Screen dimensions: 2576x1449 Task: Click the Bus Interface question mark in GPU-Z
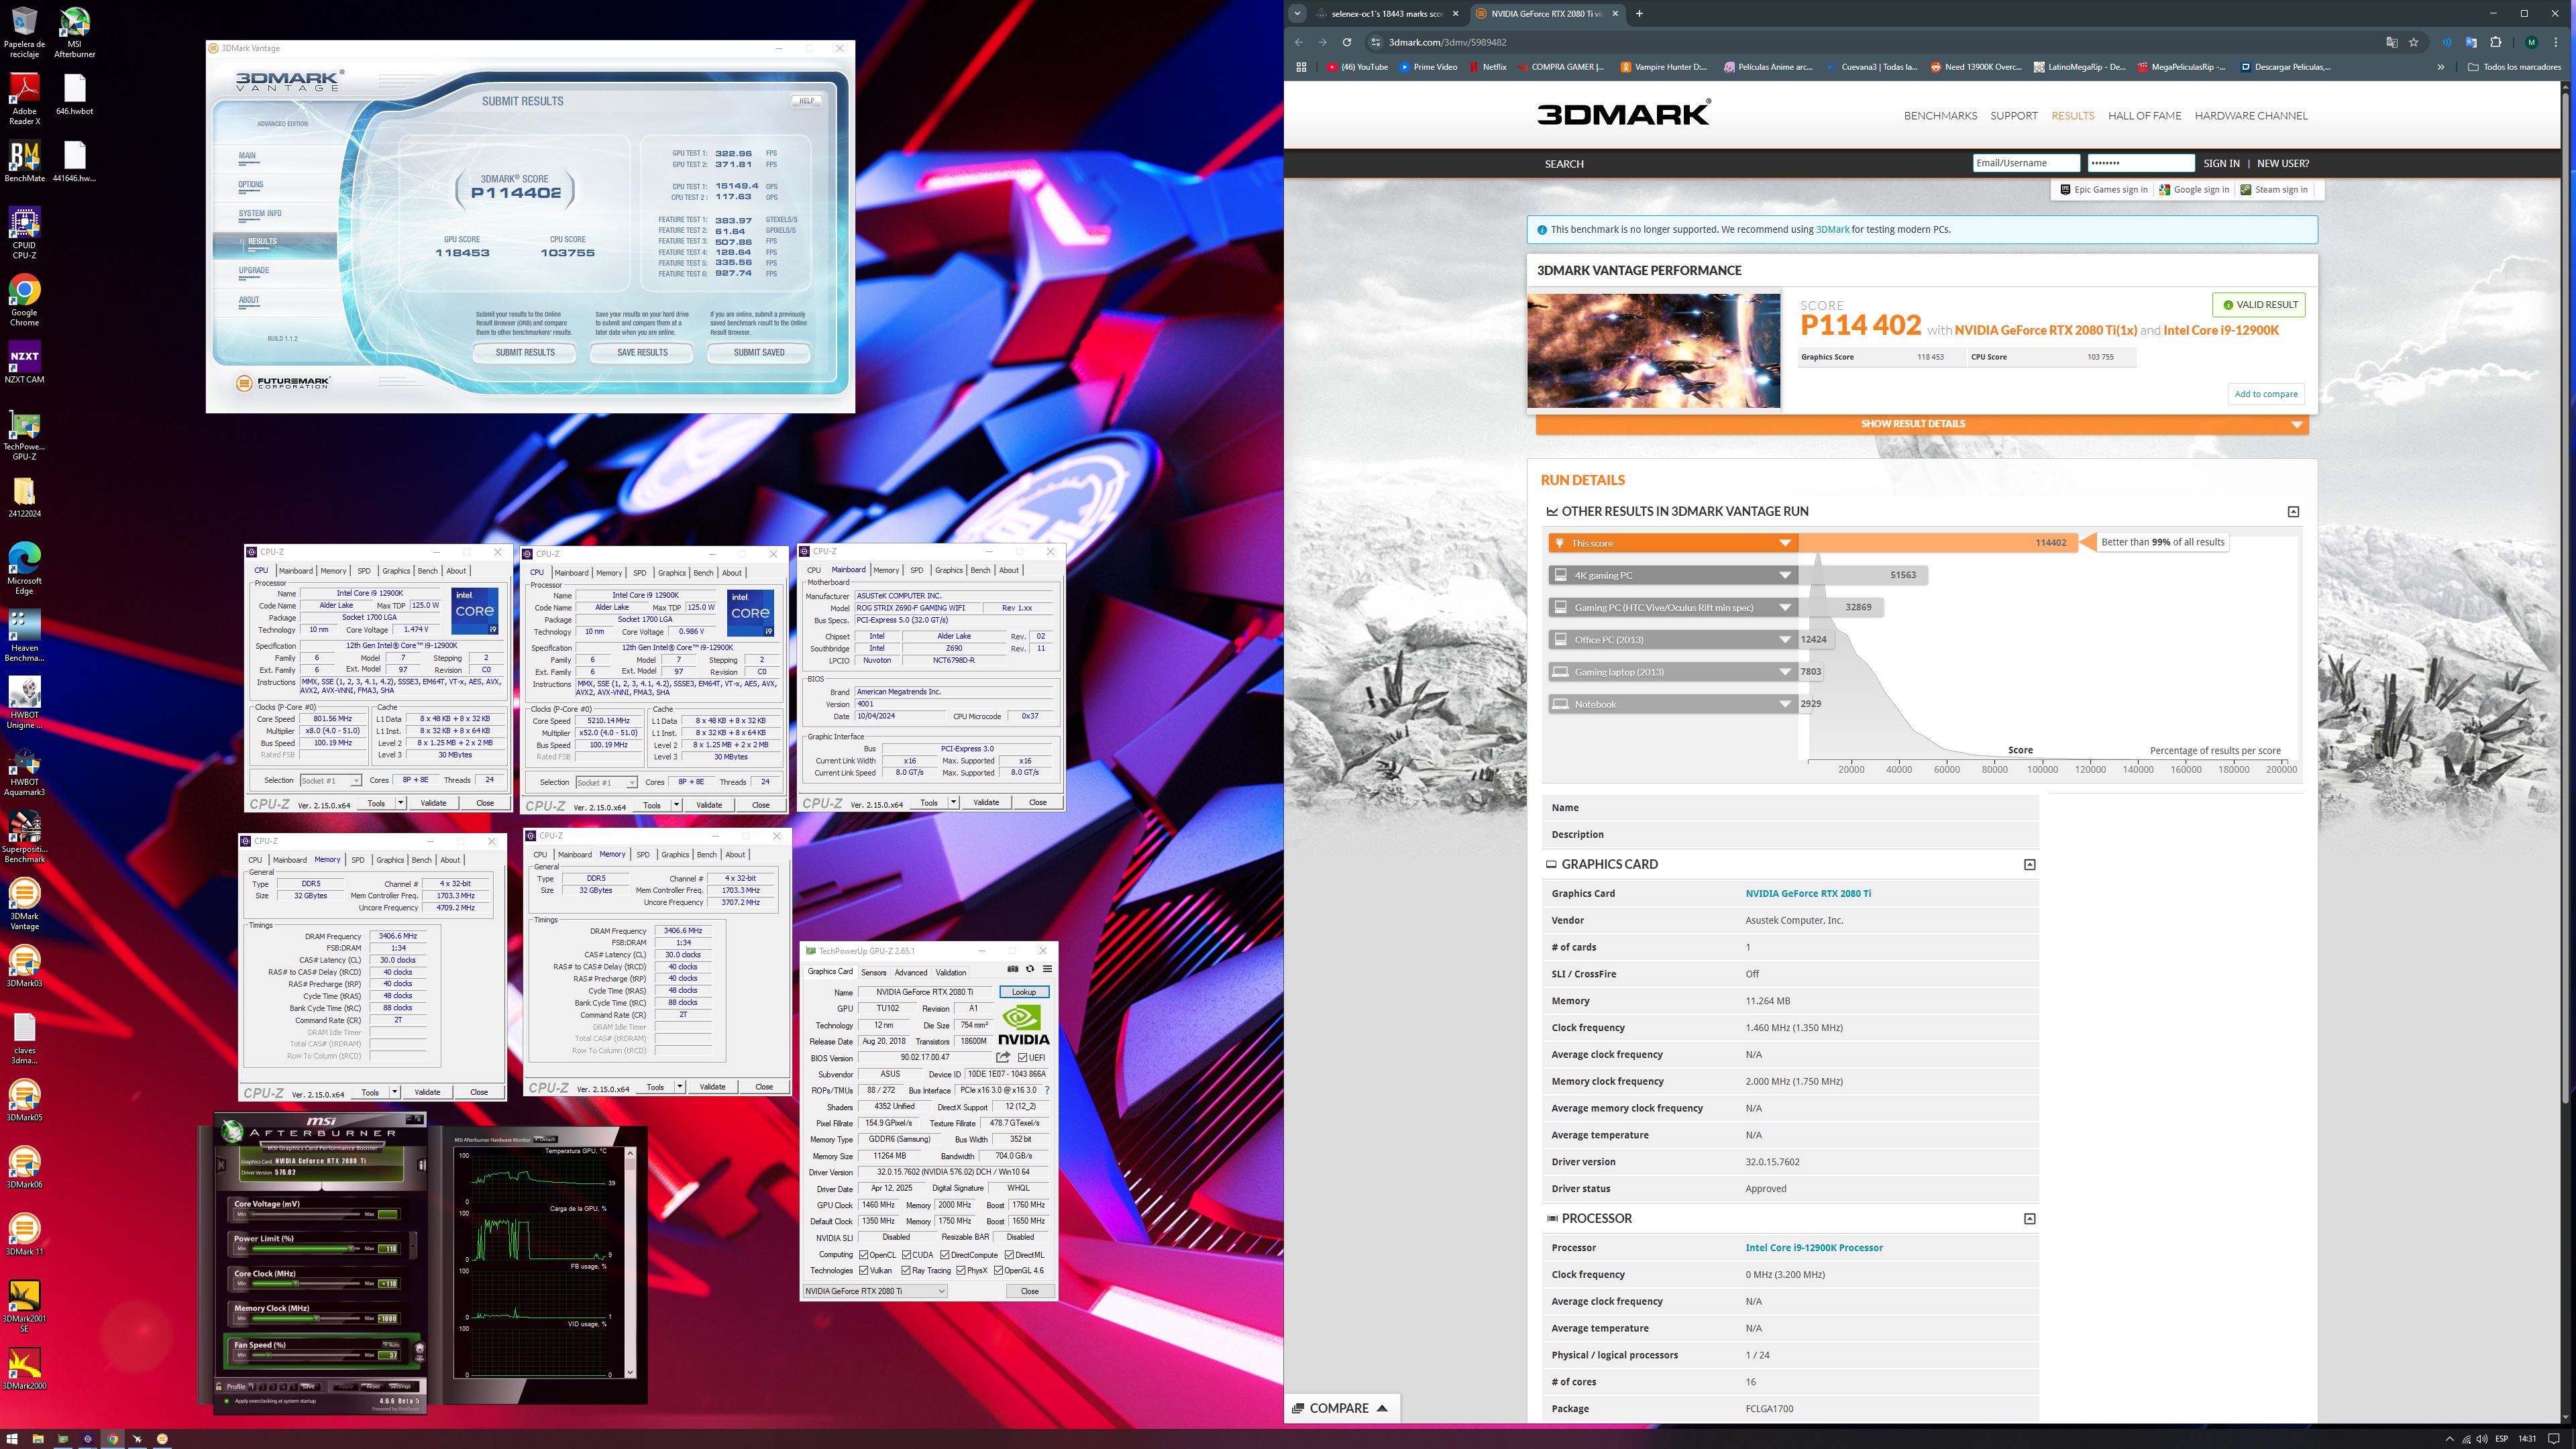(1047, 1090)
